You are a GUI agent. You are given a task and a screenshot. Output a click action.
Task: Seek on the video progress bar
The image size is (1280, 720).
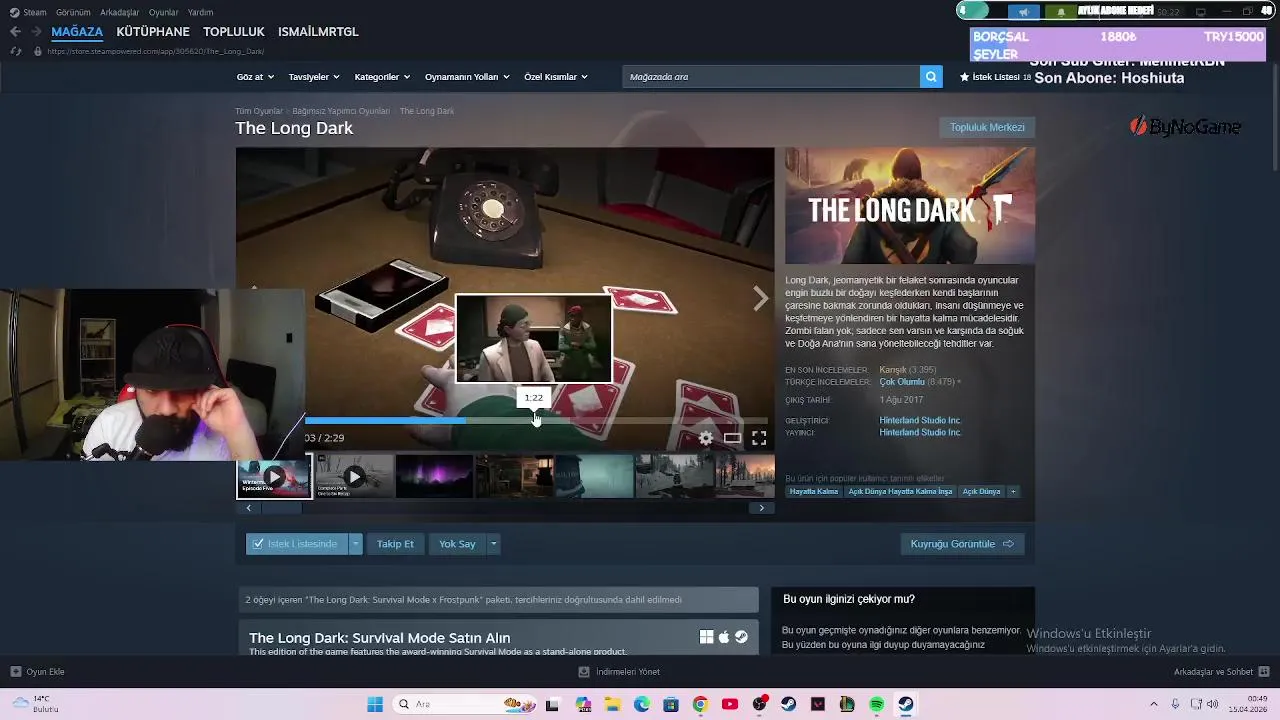click(x=536, y=421)
